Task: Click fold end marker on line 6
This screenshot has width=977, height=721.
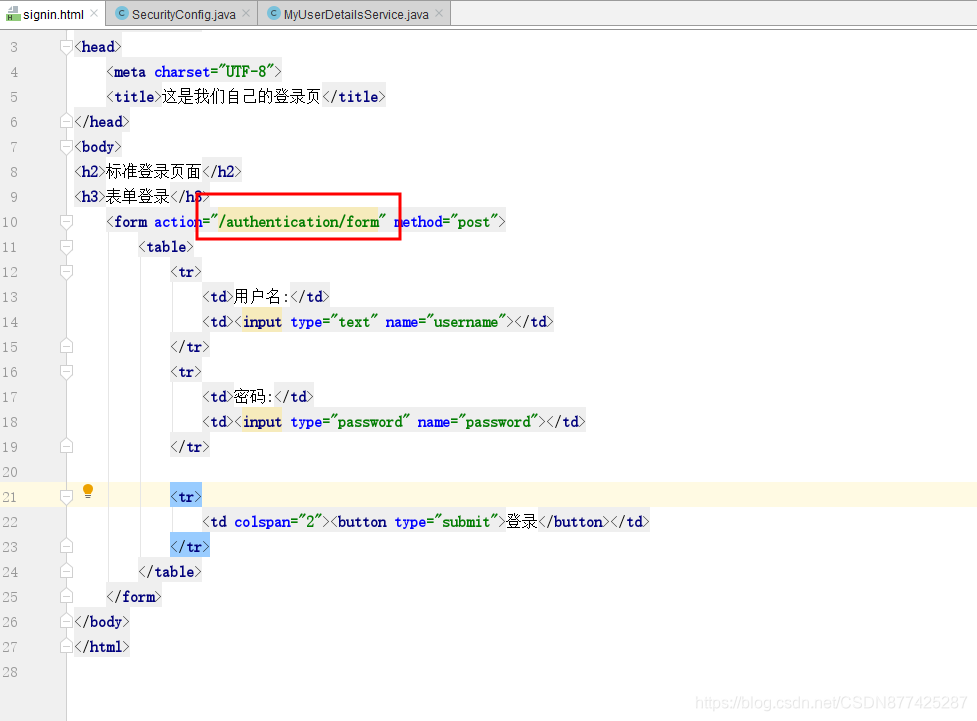Action: click(x=66, y=122)
